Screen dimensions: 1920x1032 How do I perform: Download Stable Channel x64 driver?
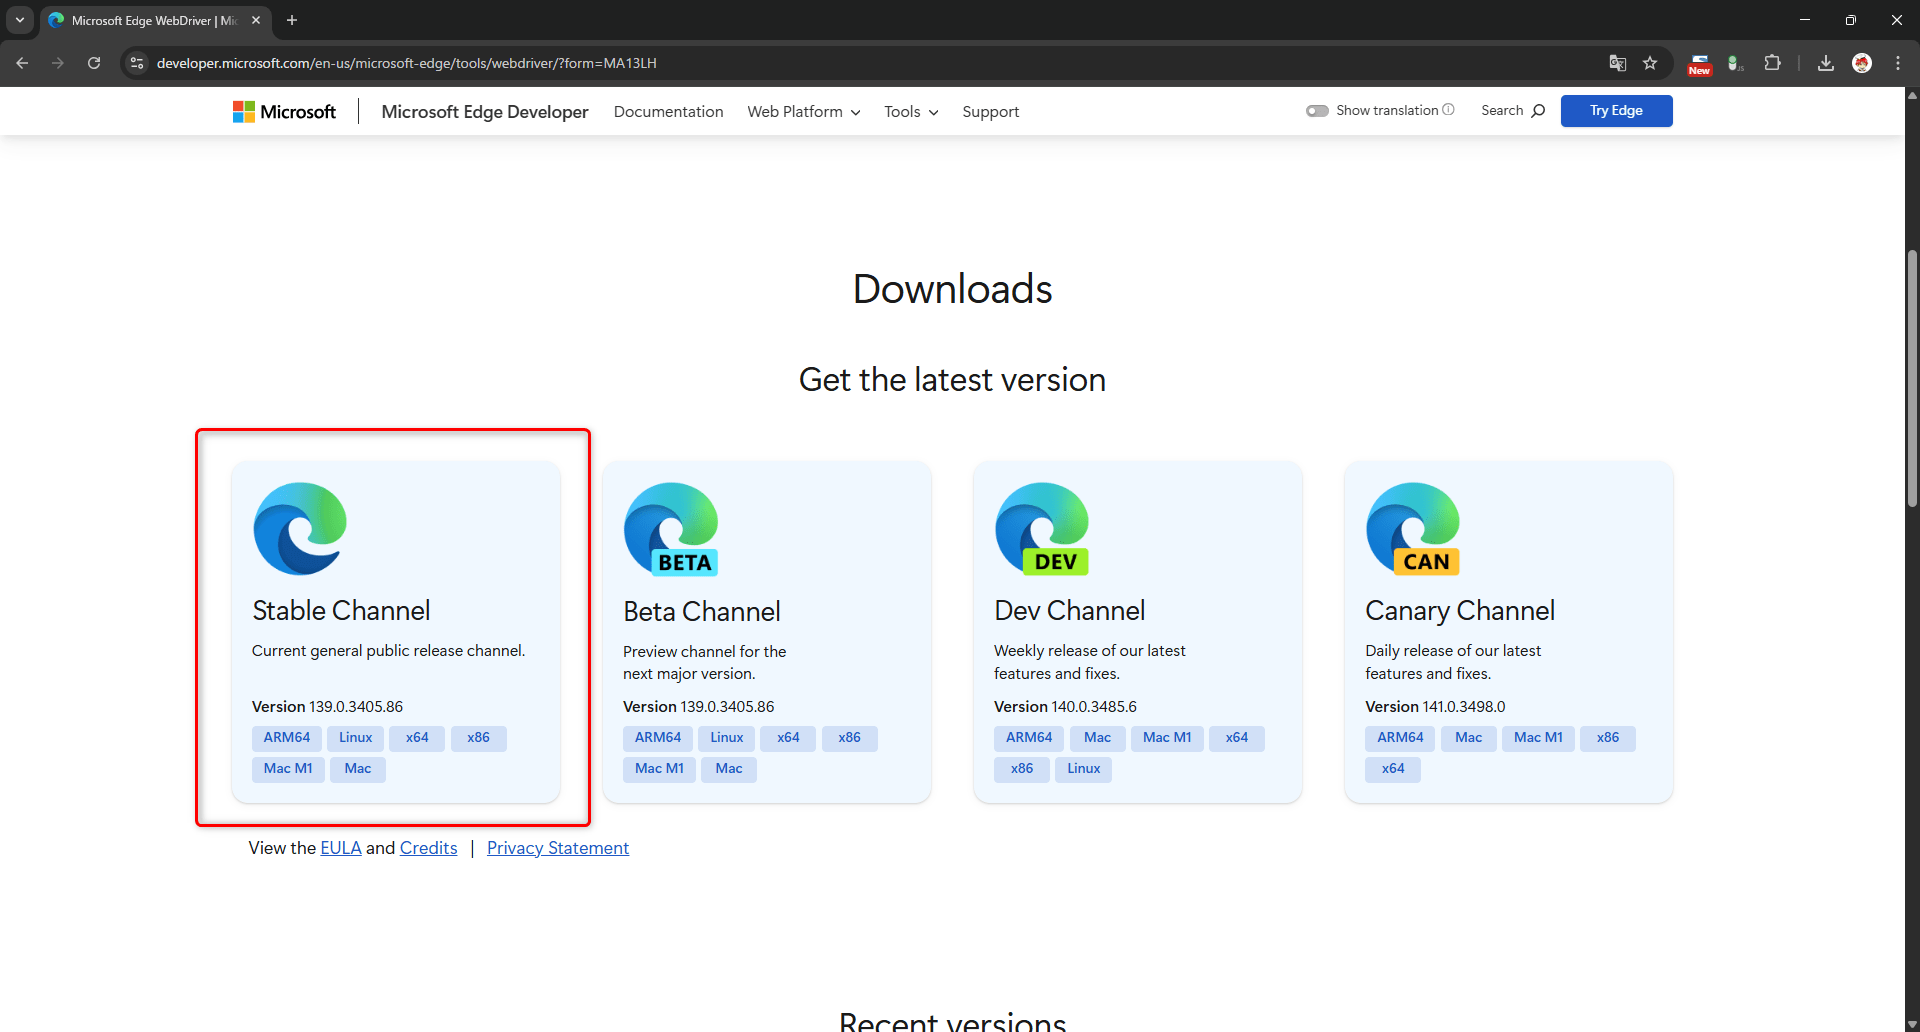417,738
